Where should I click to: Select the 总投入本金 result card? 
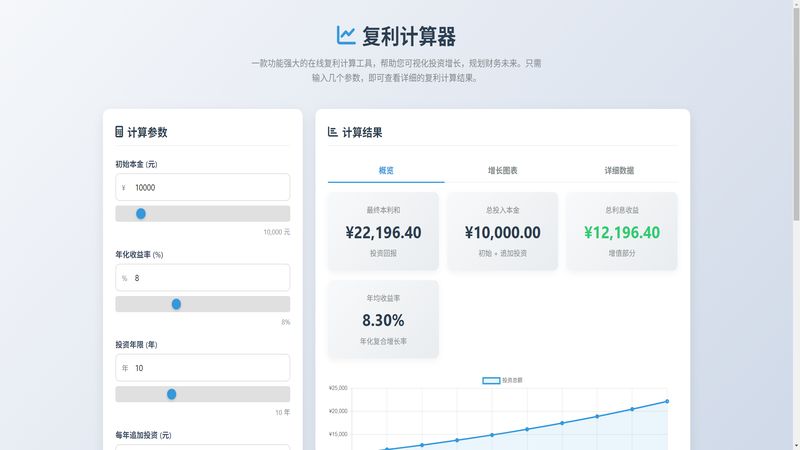502,232
